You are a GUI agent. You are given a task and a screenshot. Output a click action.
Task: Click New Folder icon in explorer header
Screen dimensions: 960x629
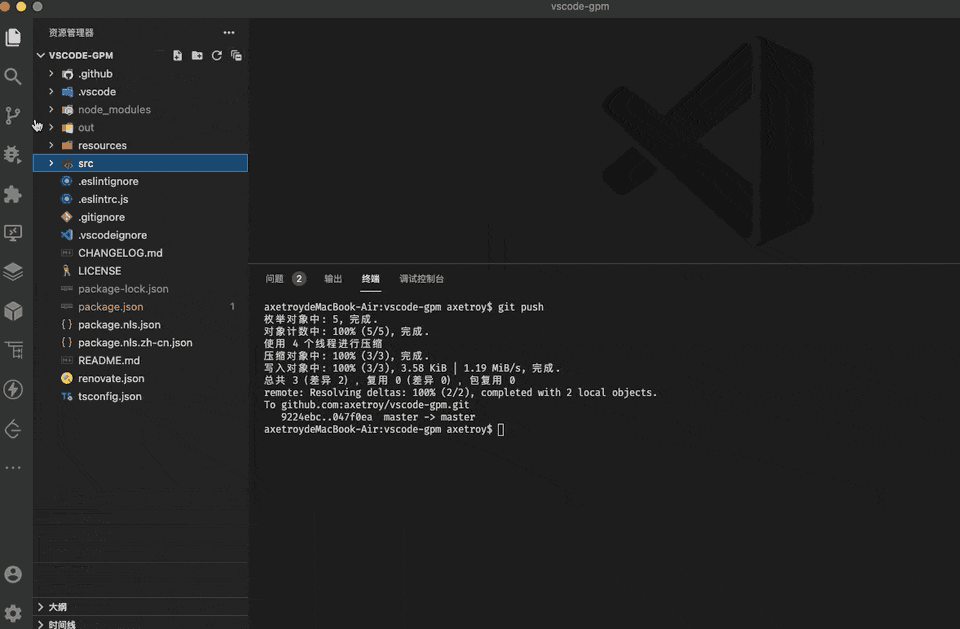tap(197, 56)
